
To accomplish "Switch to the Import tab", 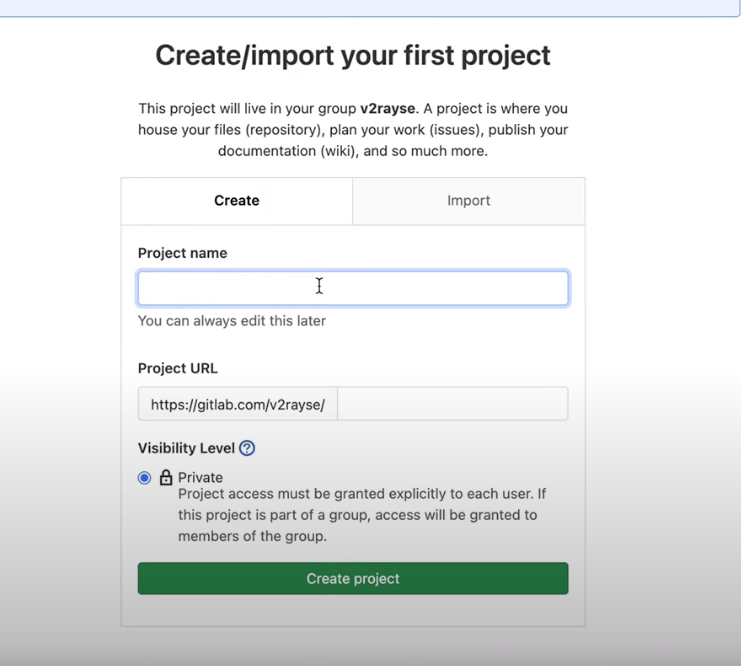I will [468, 201].
